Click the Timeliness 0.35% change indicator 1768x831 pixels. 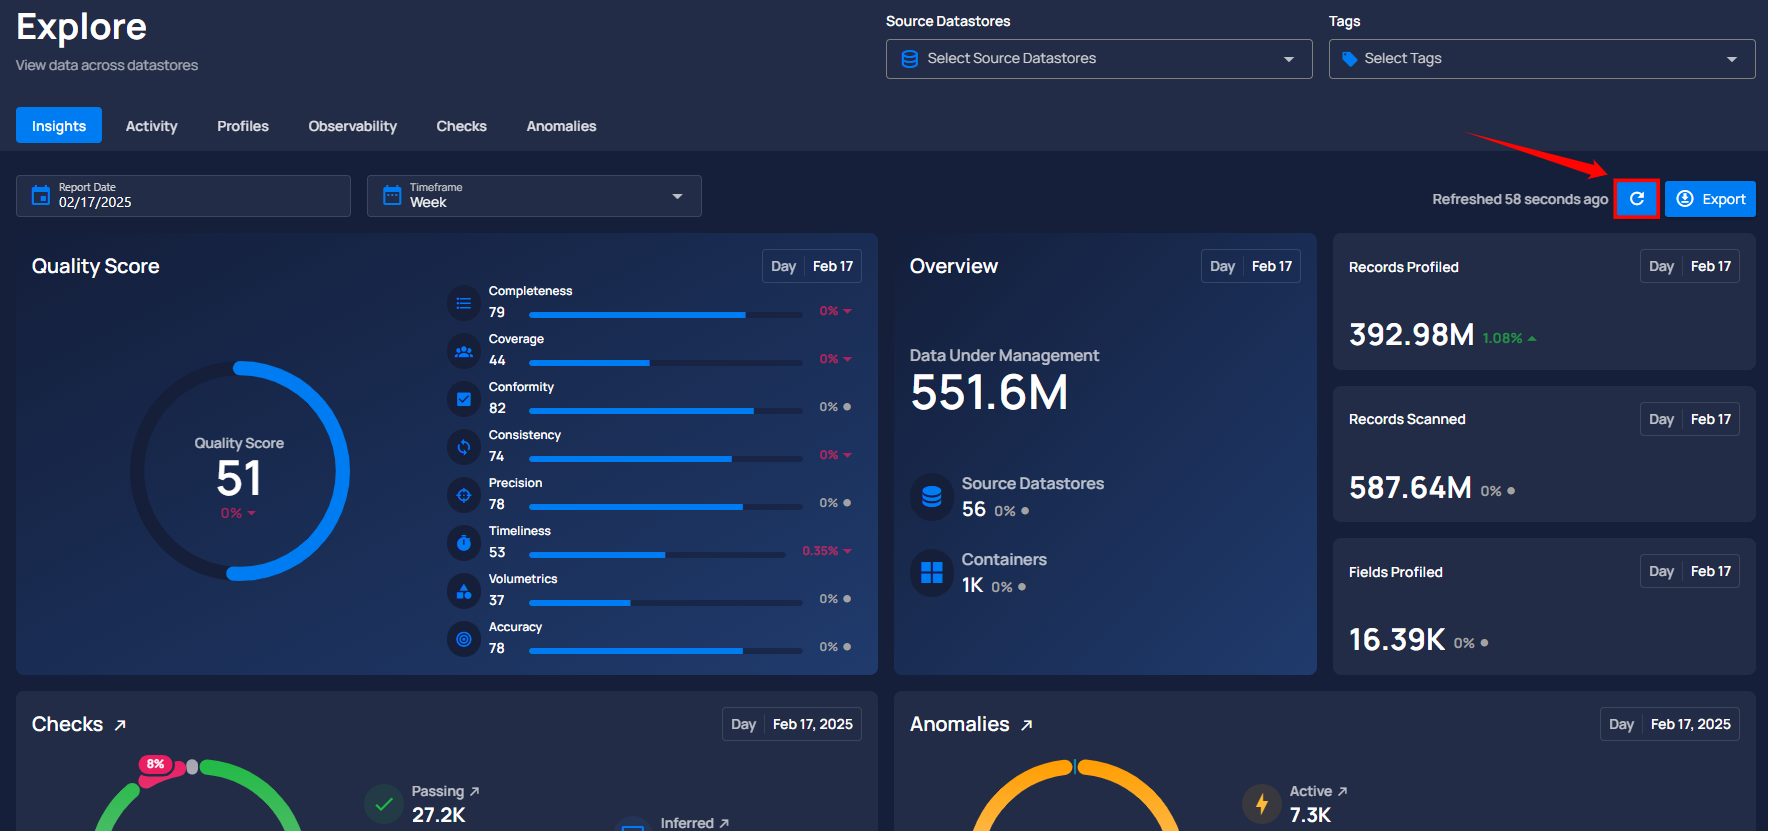[827, 551]
